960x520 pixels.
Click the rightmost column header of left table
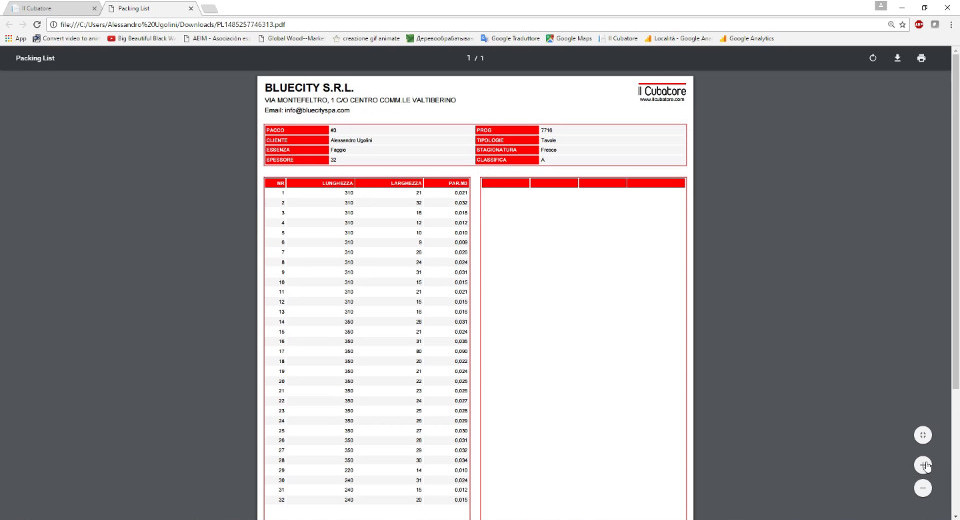(446, 183)
